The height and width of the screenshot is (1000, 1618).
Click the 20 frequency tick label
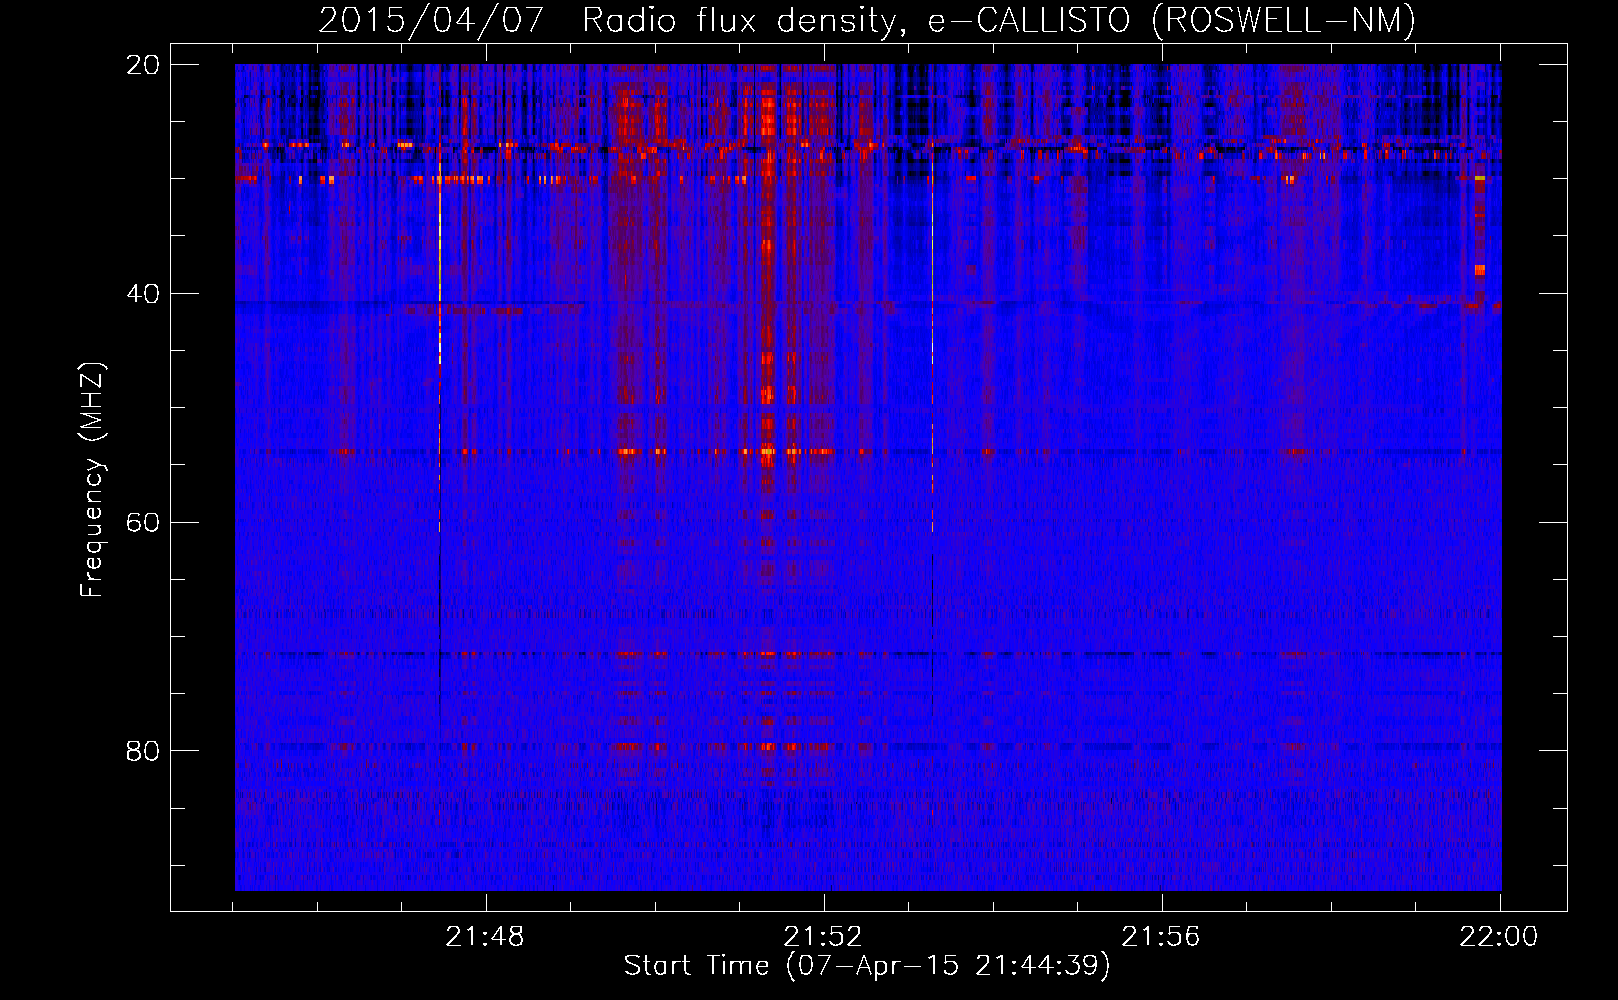143,65
